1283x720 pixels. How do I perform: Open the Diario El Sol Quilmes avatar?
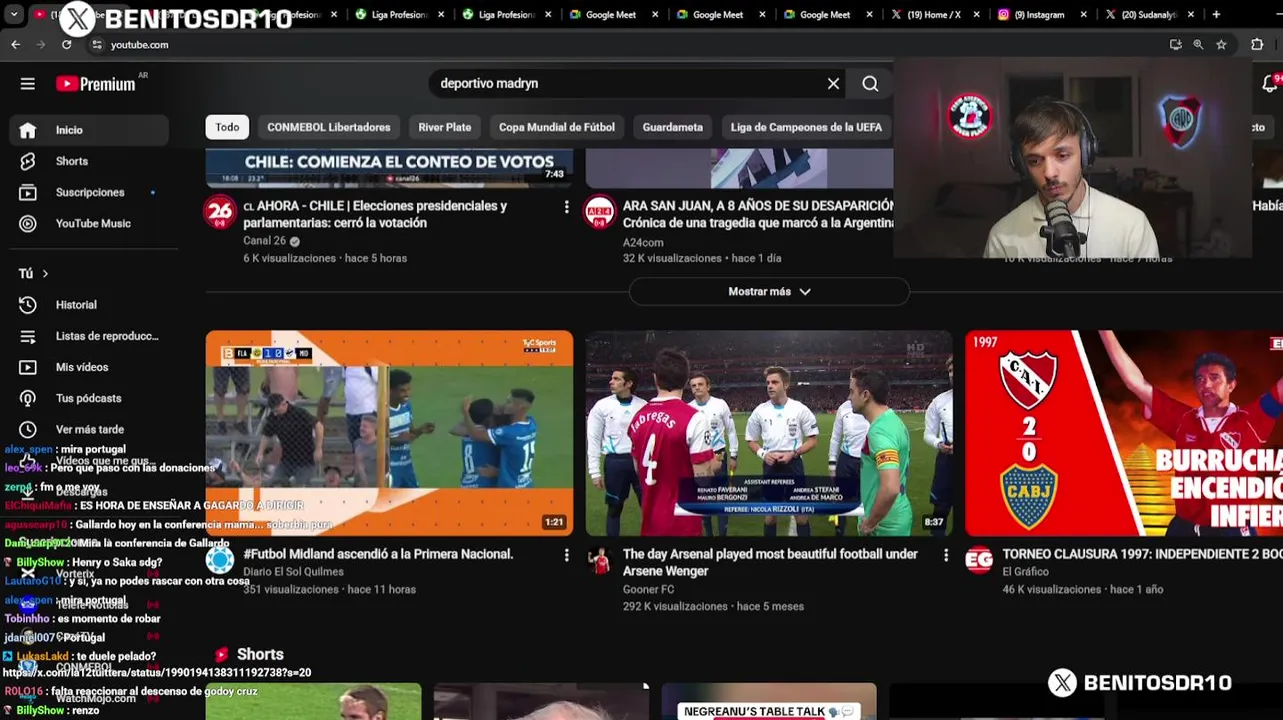click(x=220, y=560)
